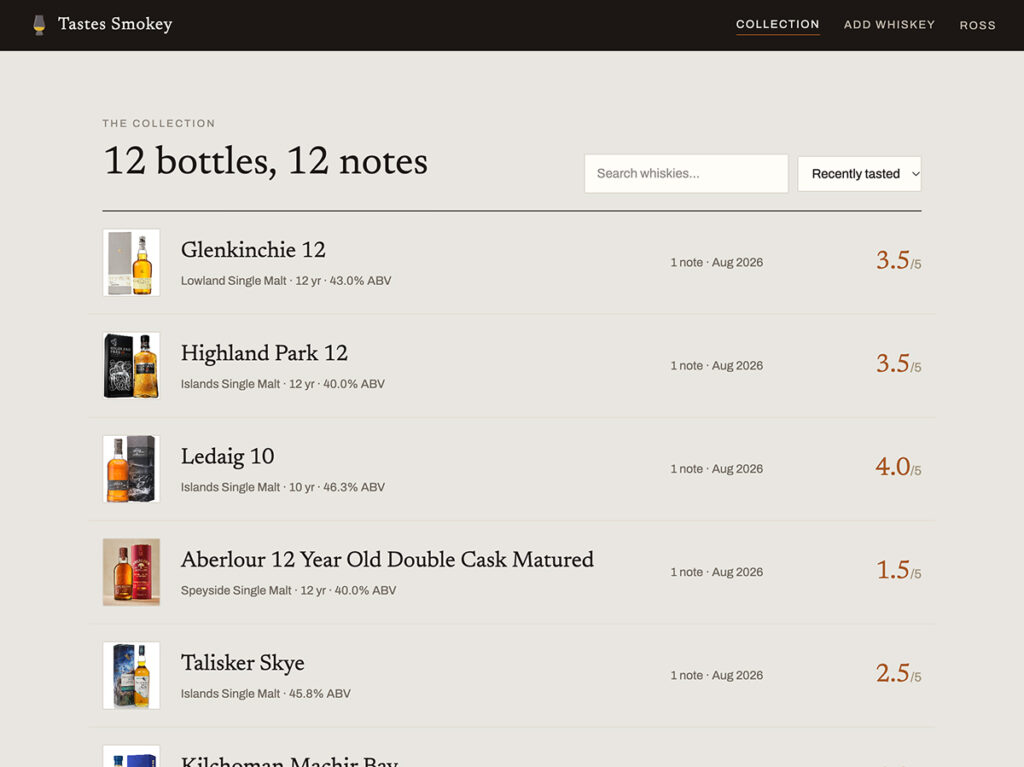Image resolution: width=1024 pixels, height=767 pixels.
Task: Open the Ledaig 10 title link
Action: click(227, 456)
